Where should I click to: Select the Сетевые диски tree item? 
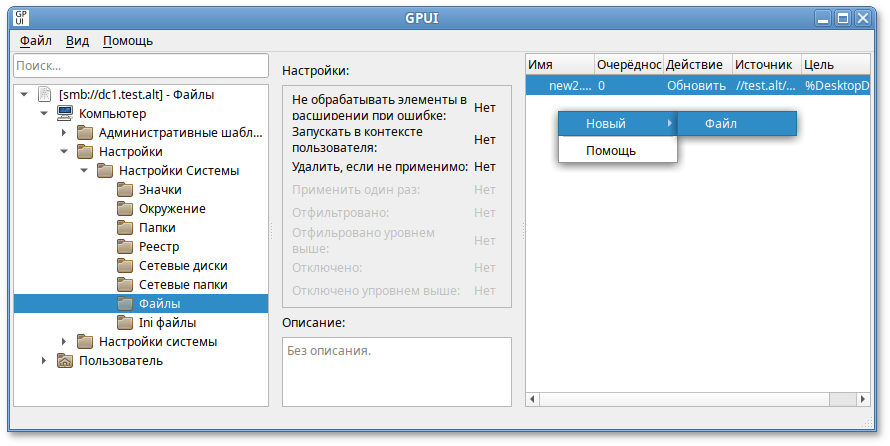click(x=183, y=266)
